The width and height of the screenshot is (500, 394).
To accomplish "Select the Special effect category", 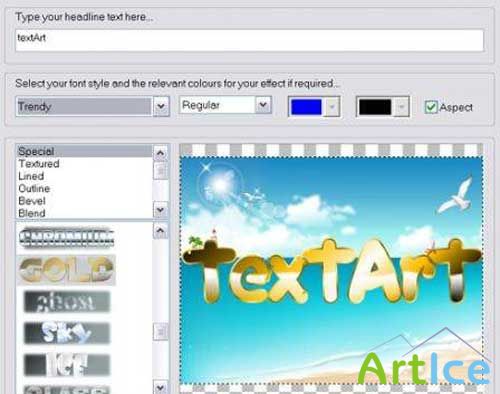I will [x=84, y=151].
